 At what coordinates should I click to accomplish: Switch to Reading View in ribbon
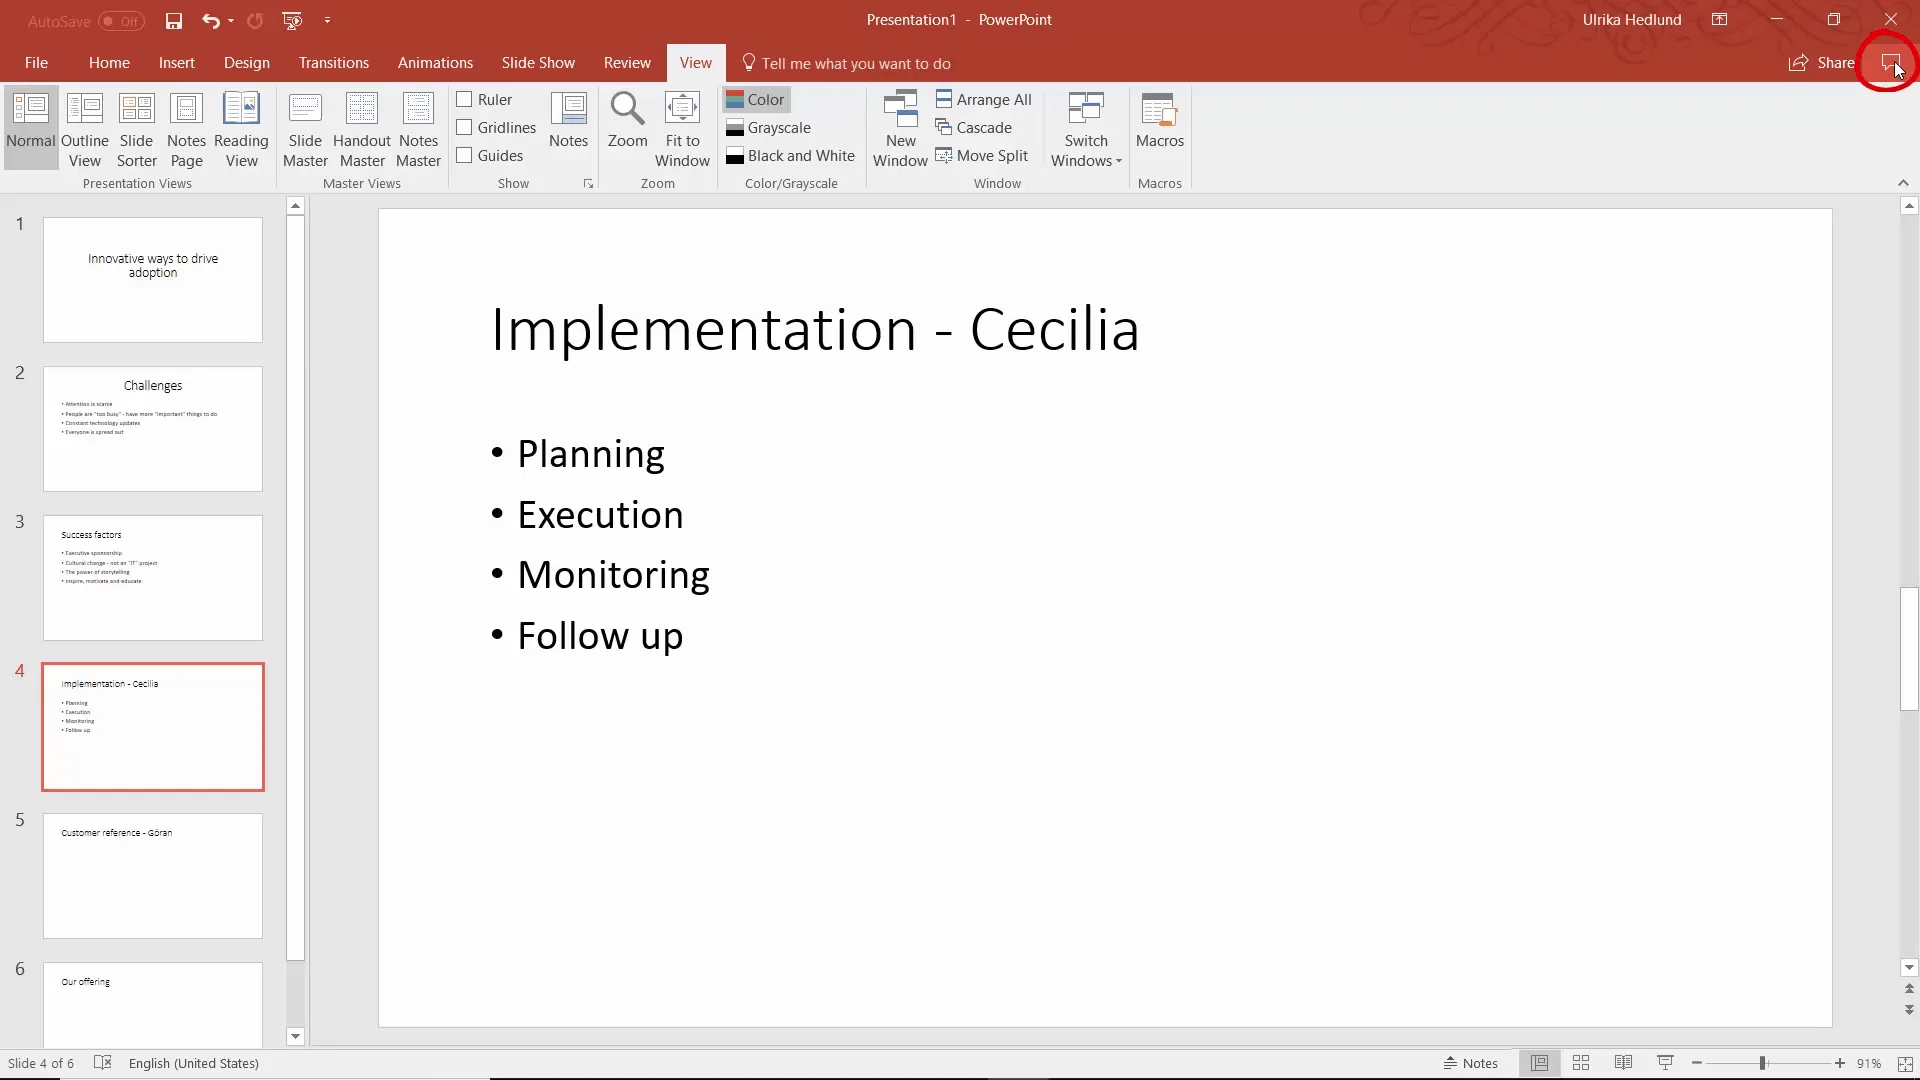(241, 130)
